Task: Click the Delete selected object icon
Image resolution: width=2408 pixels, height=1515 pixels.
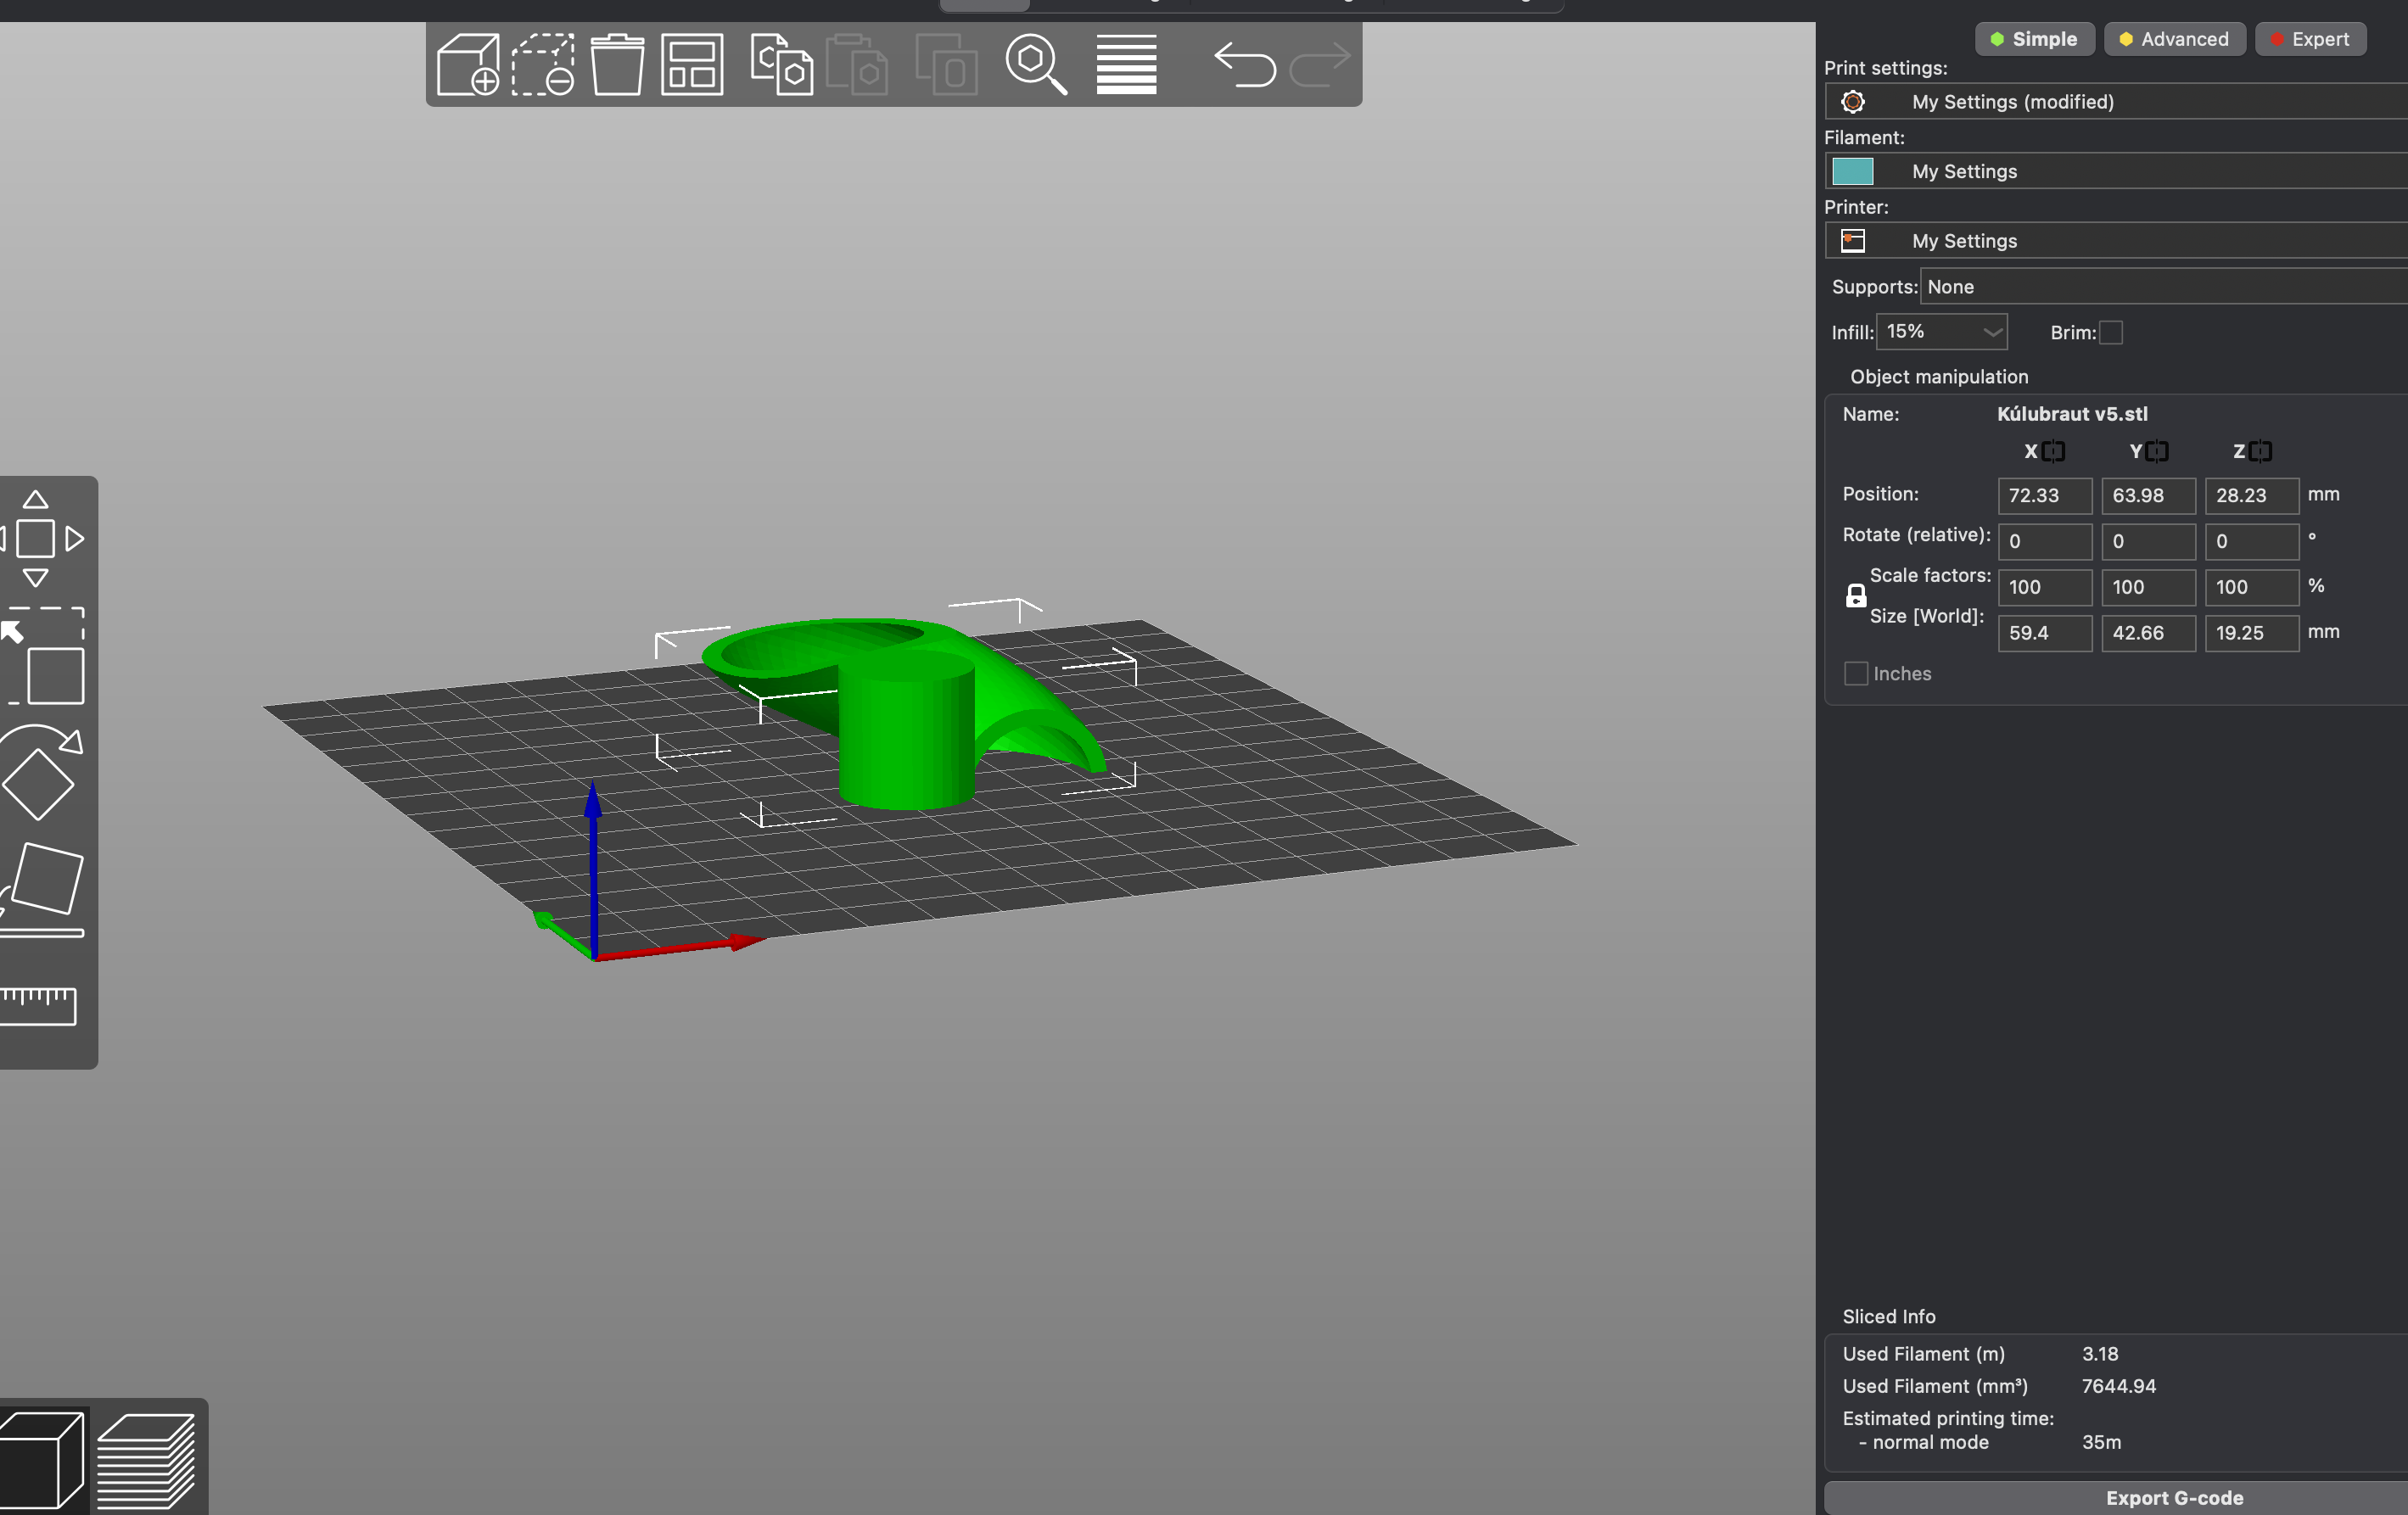Action: click(x=543, y=65)
